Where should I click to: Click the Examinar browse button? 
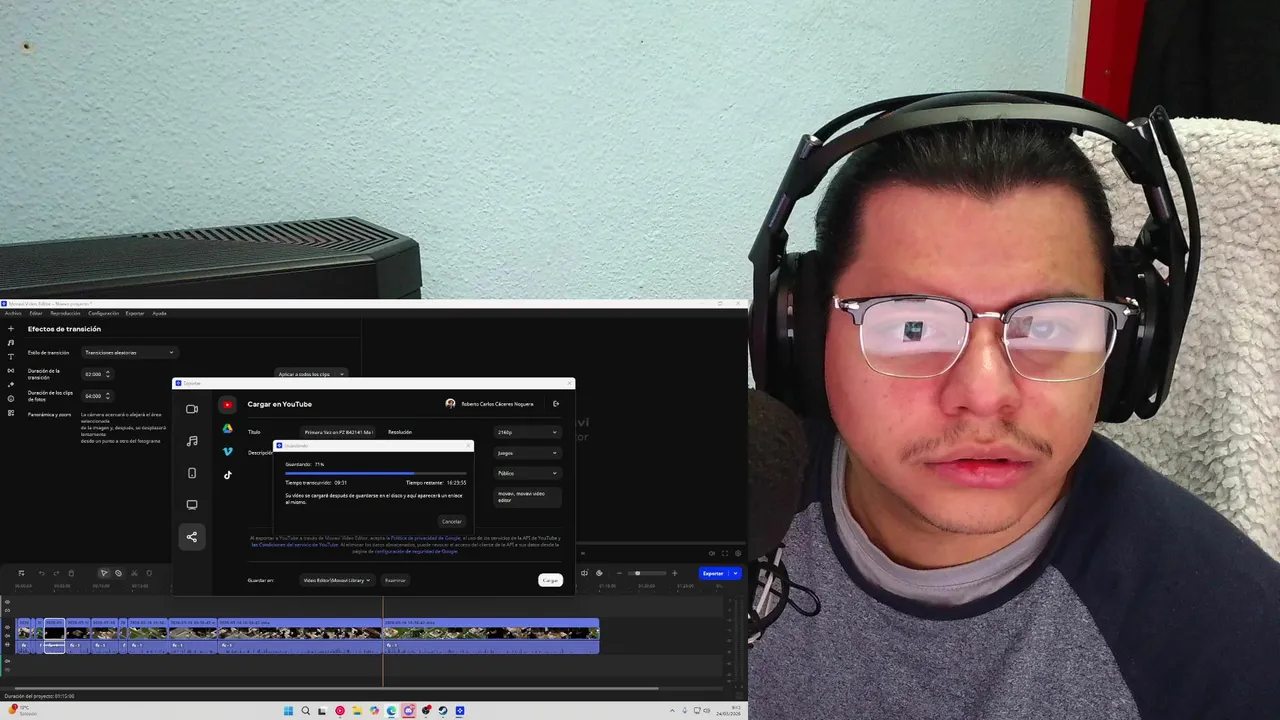click(x=396, y=580)
